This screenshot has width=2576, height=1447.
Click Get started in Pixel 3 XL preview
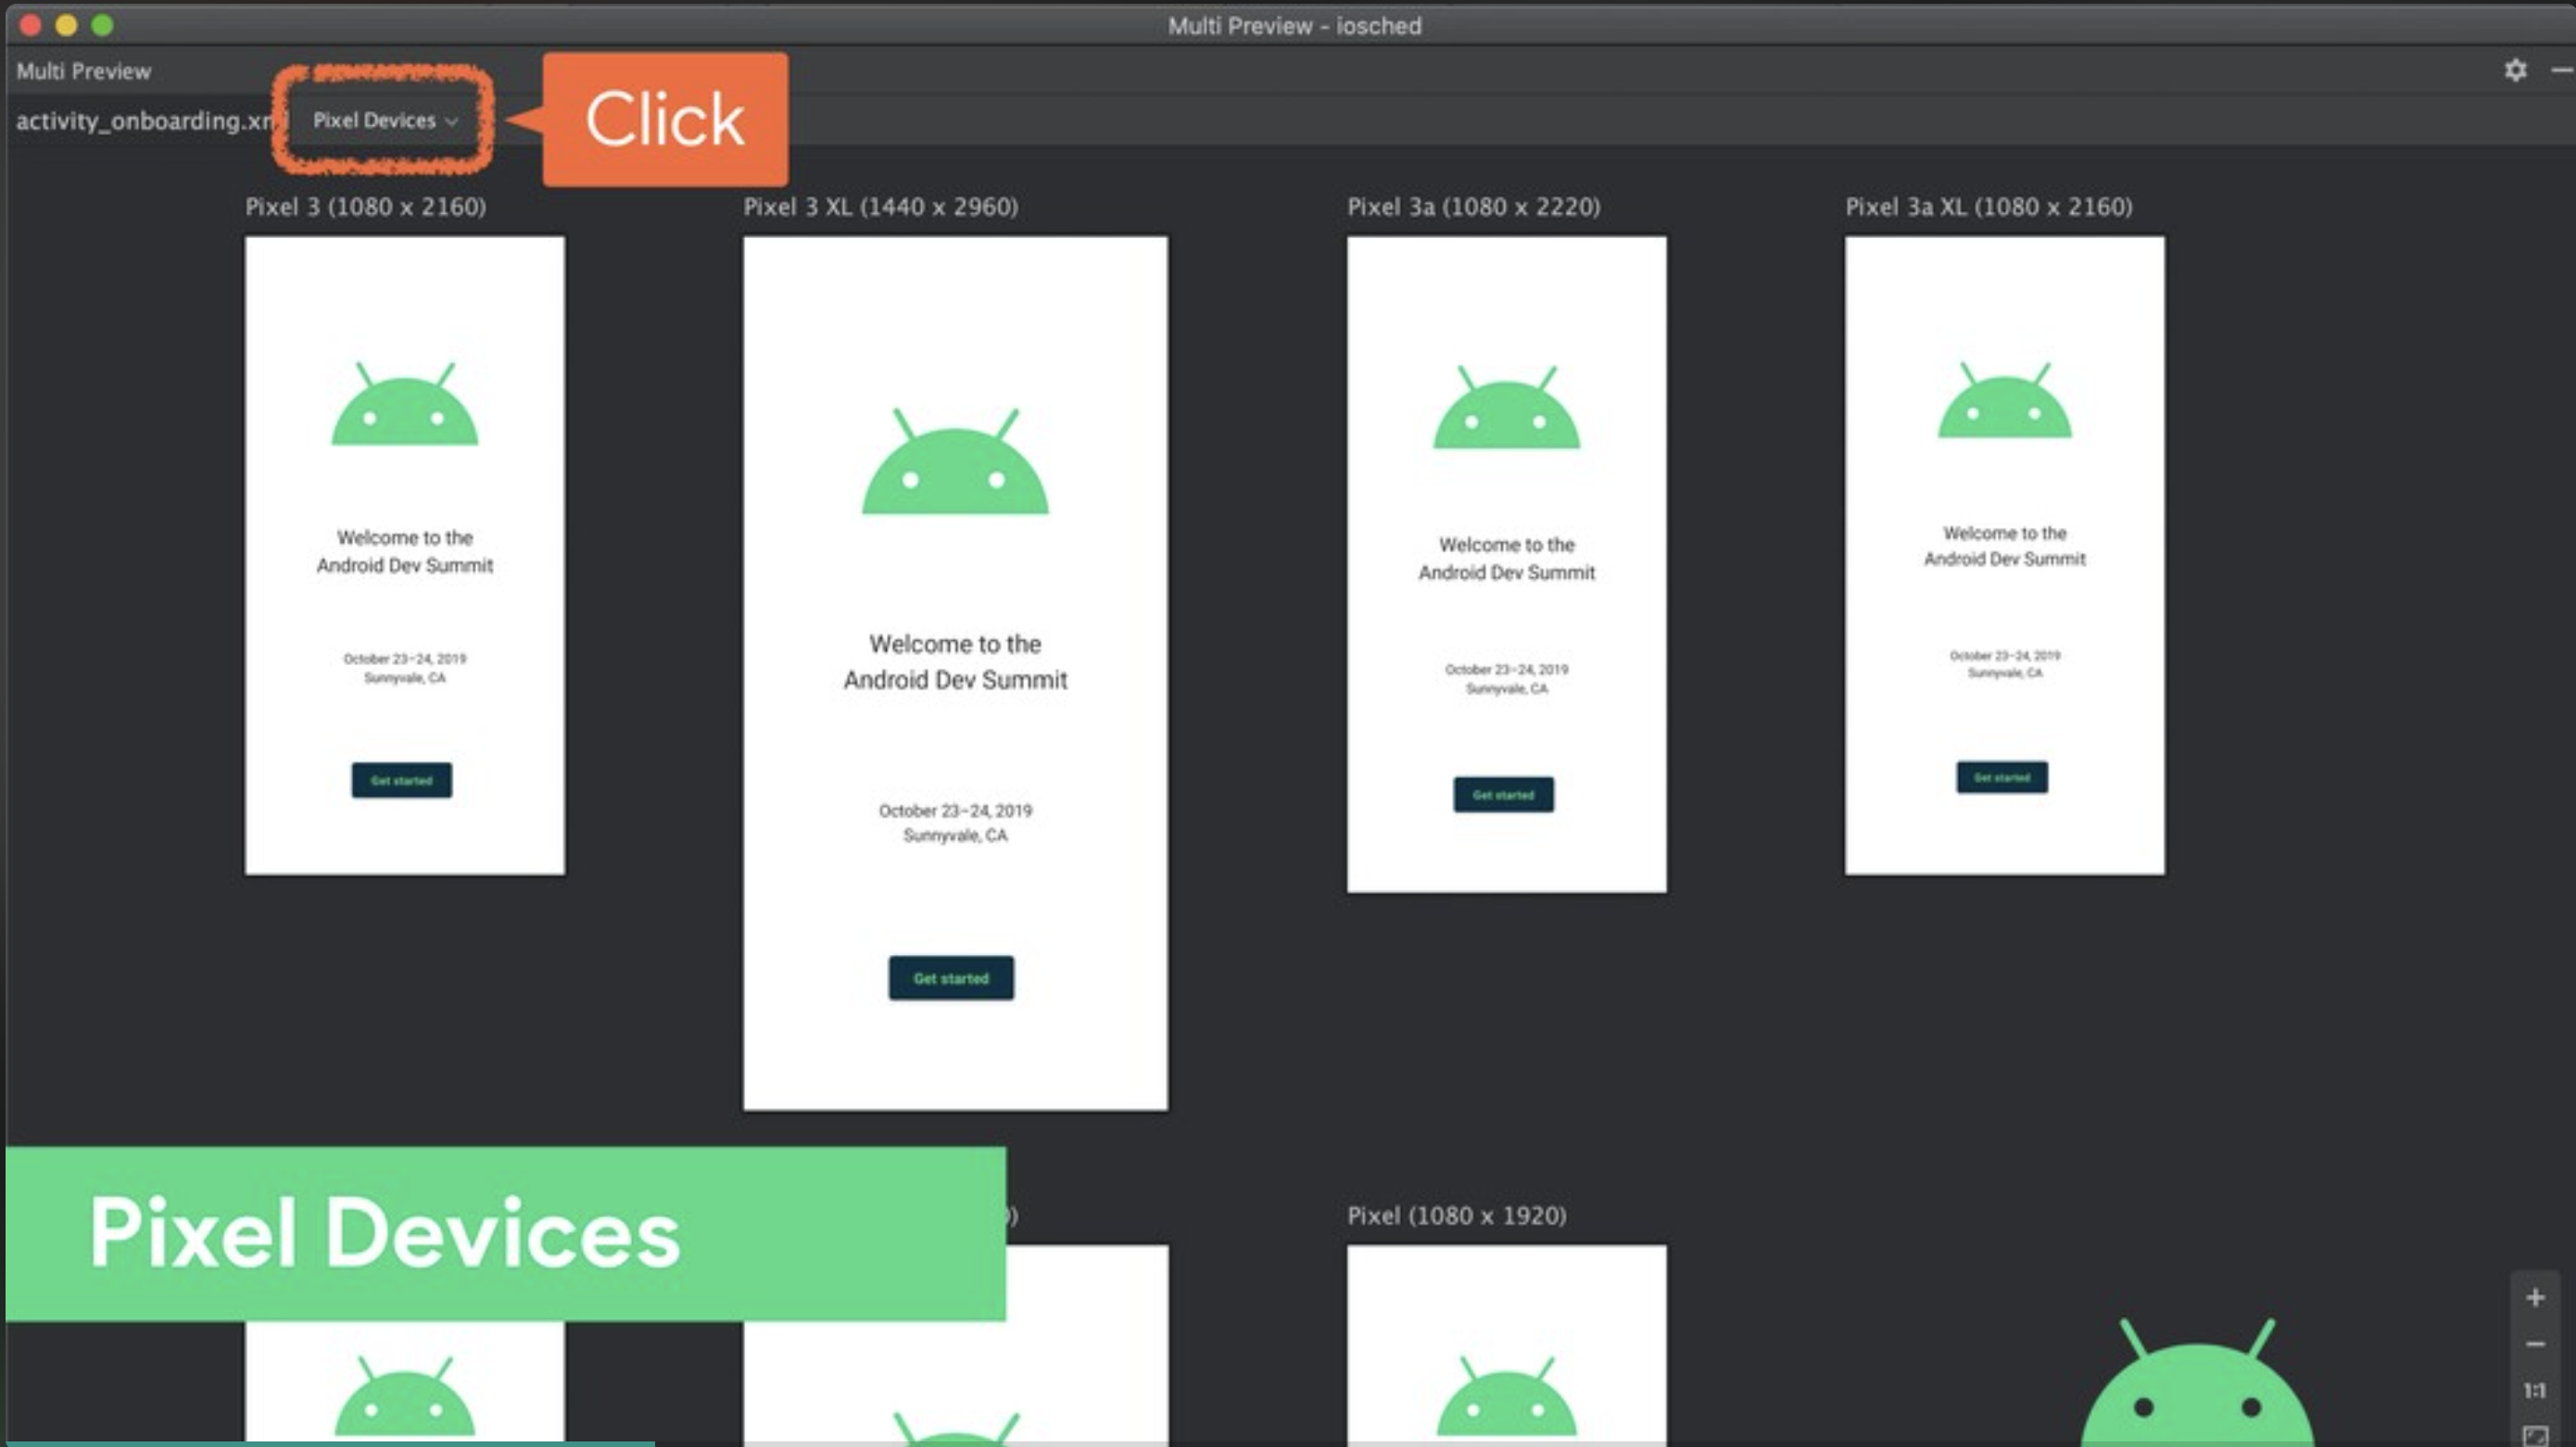950,977
